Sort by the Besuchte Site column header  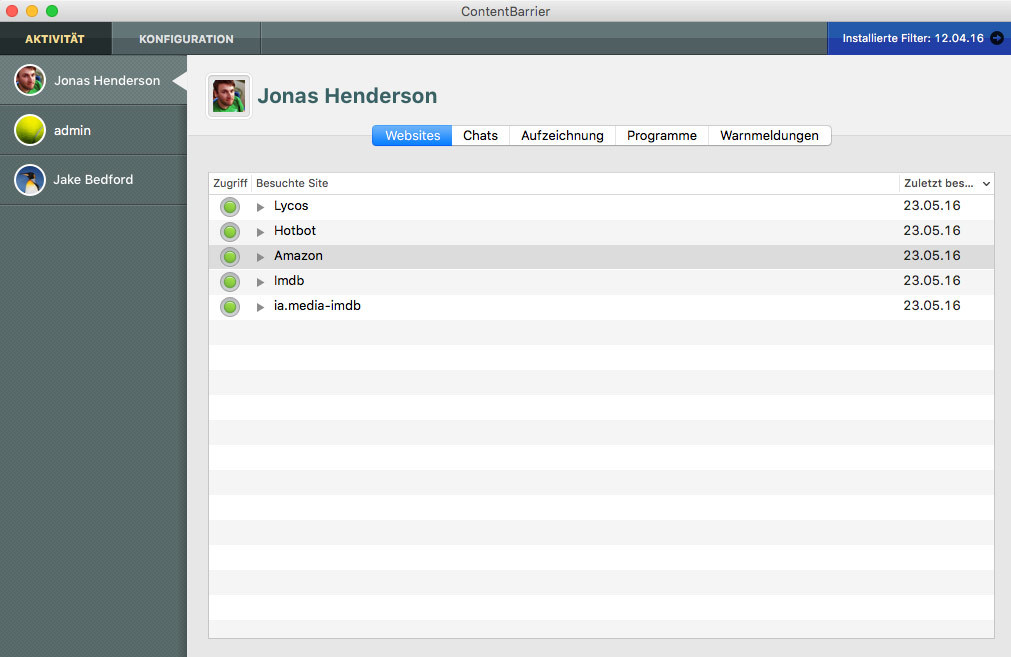pos(575,183)
